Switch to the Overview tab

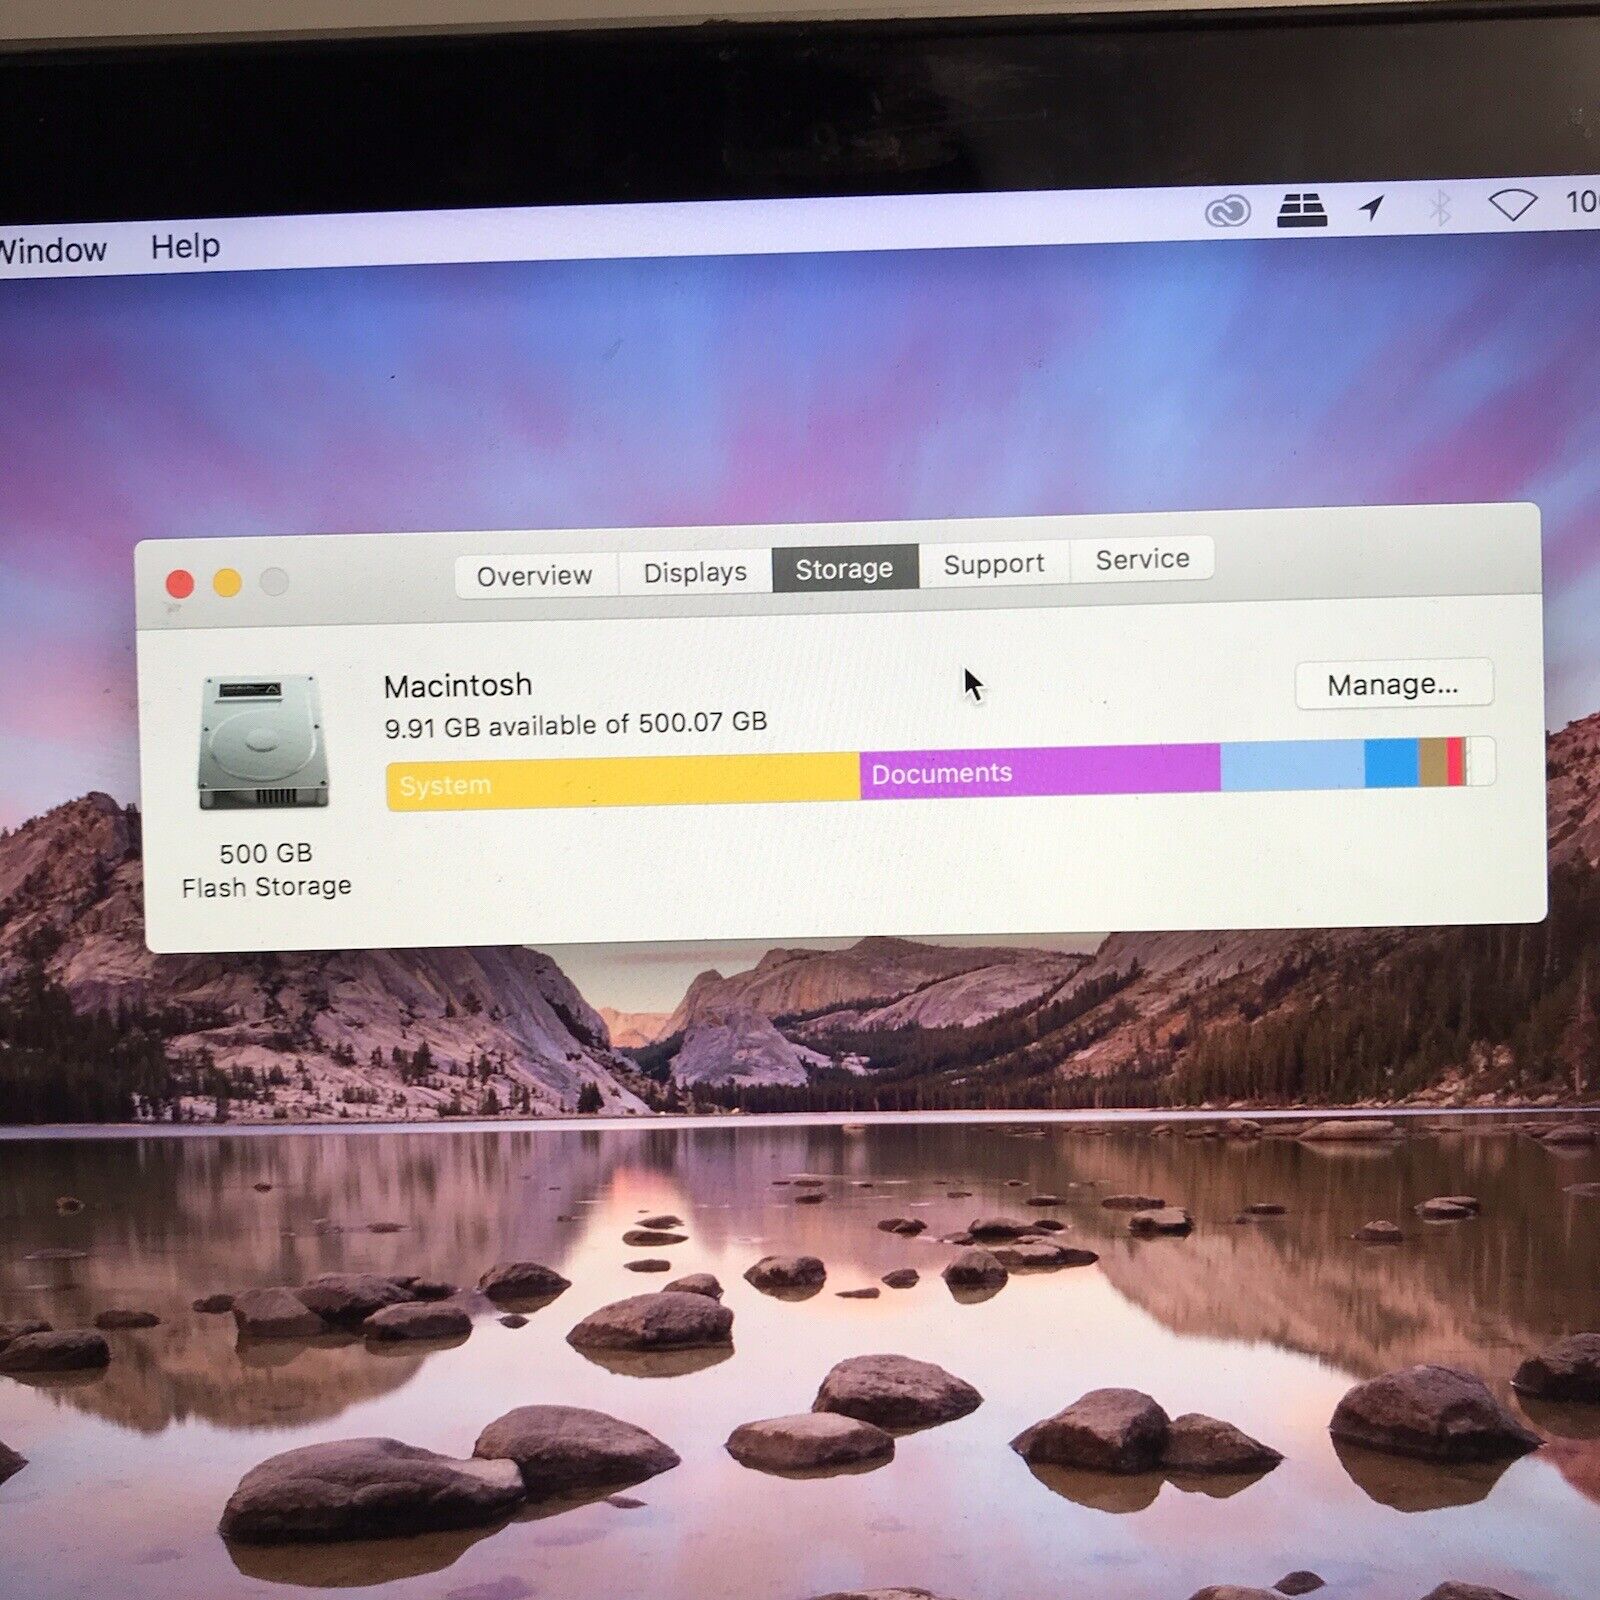tap(535, 576)
